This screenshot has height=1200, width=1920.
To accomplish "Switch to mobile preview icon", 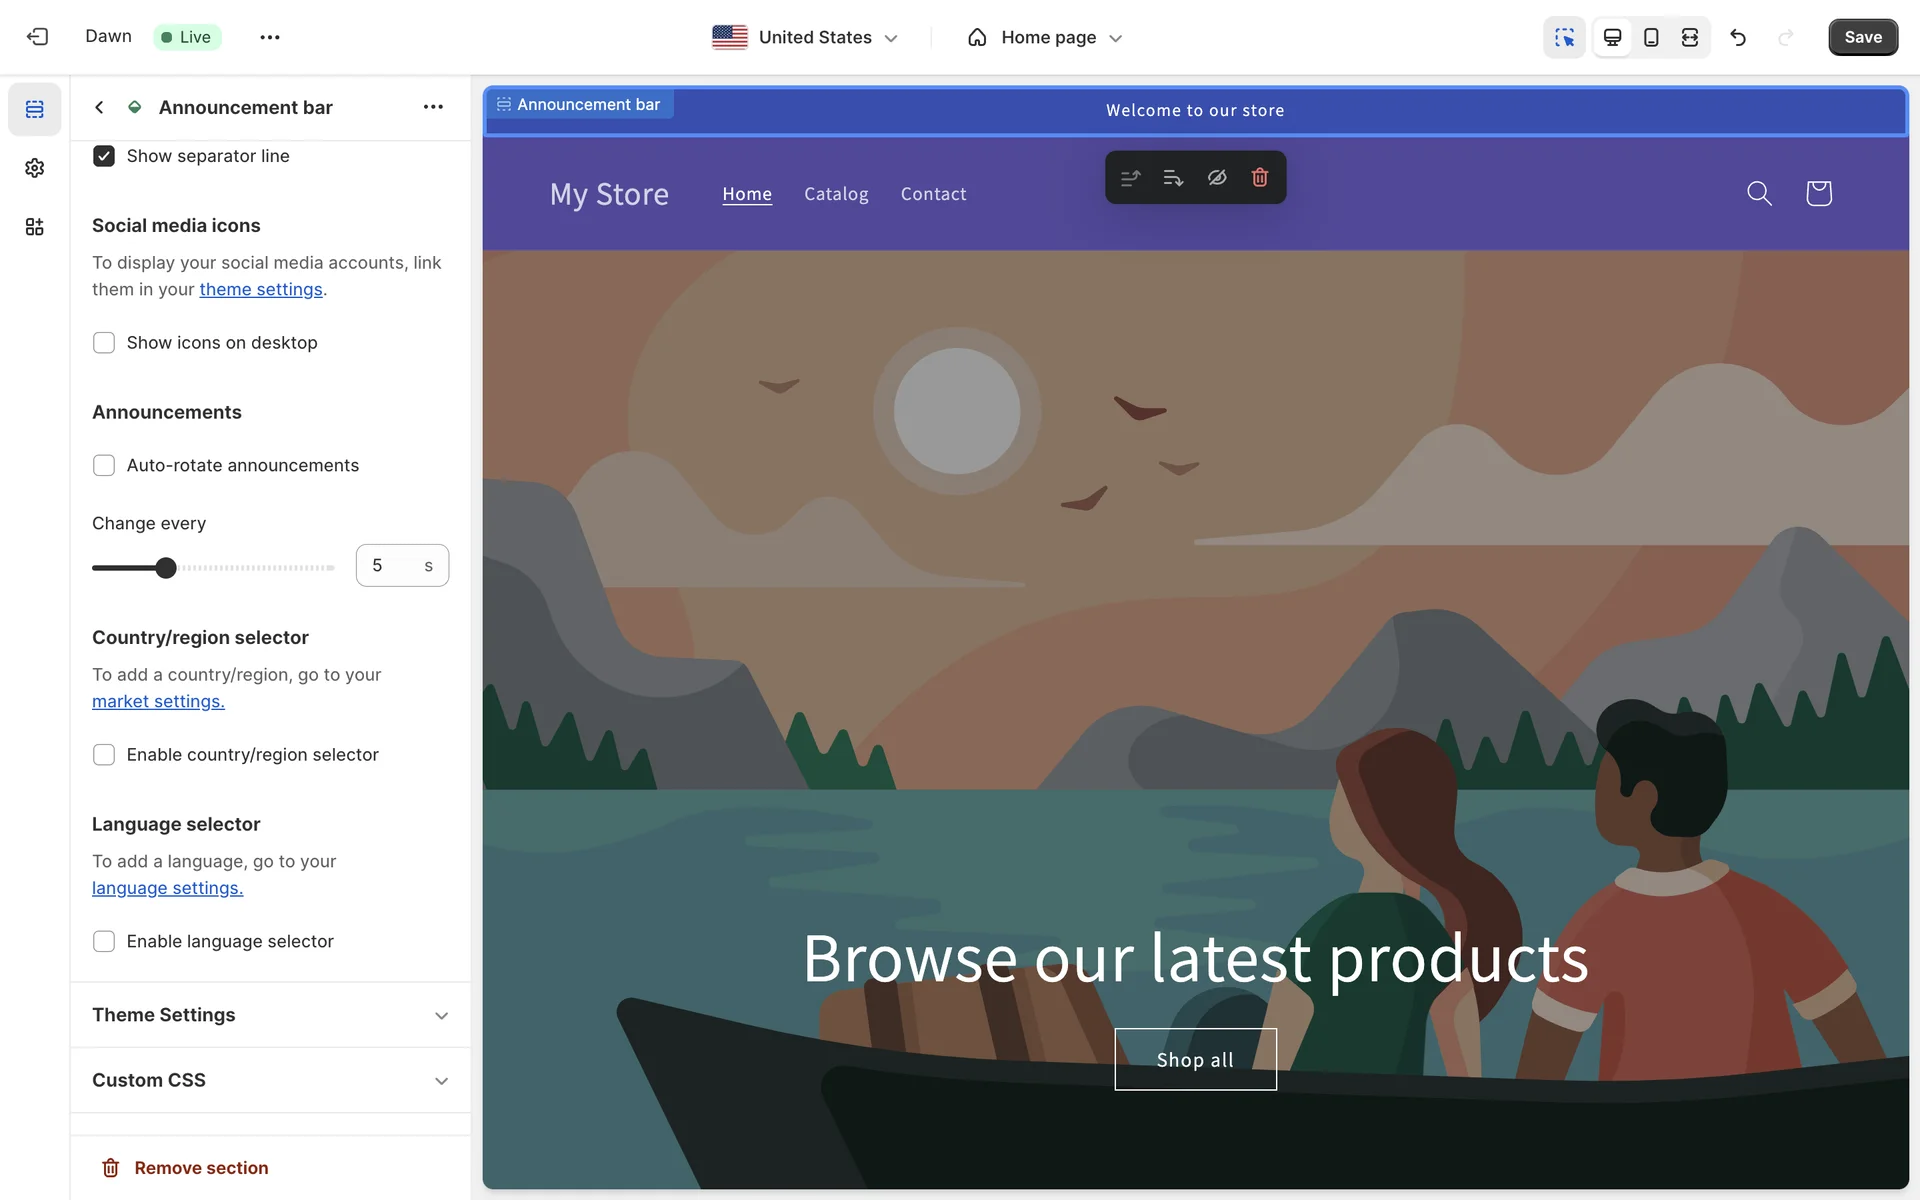I will (1651, 37).
